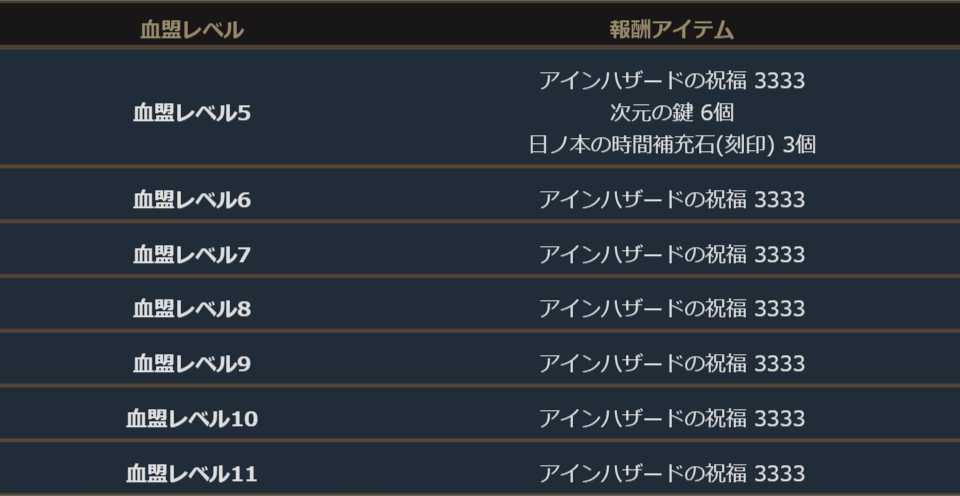Click the reward text for 血盟レベル6
960x496 pixels.
coord(671,200)
